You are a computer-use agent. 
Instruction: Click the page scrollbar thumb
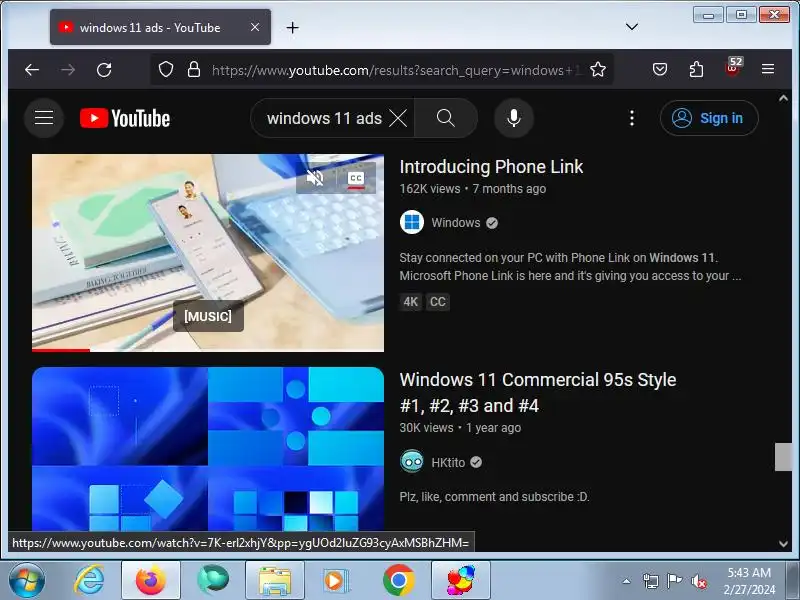pos(783,457)
